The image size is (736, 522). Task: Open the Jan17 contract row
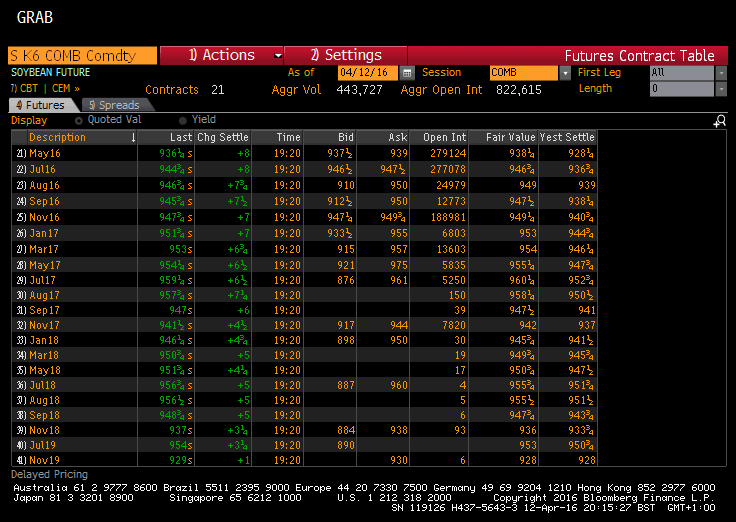tap(304, 233)
